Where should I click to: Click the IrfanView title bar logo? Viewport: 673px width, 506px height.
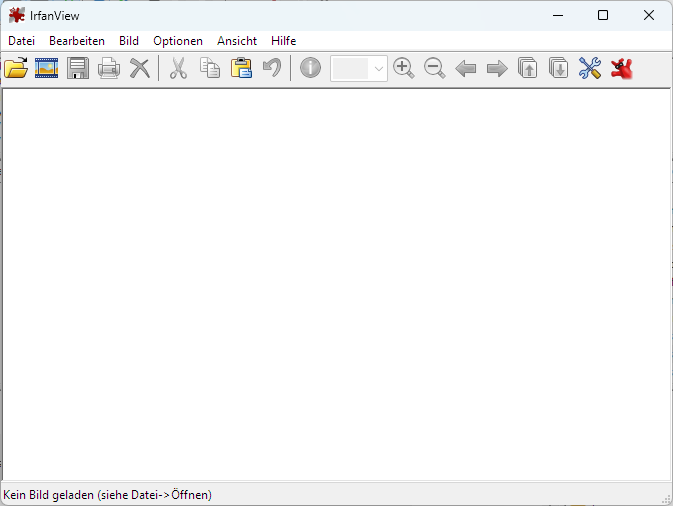coord(17,15)
